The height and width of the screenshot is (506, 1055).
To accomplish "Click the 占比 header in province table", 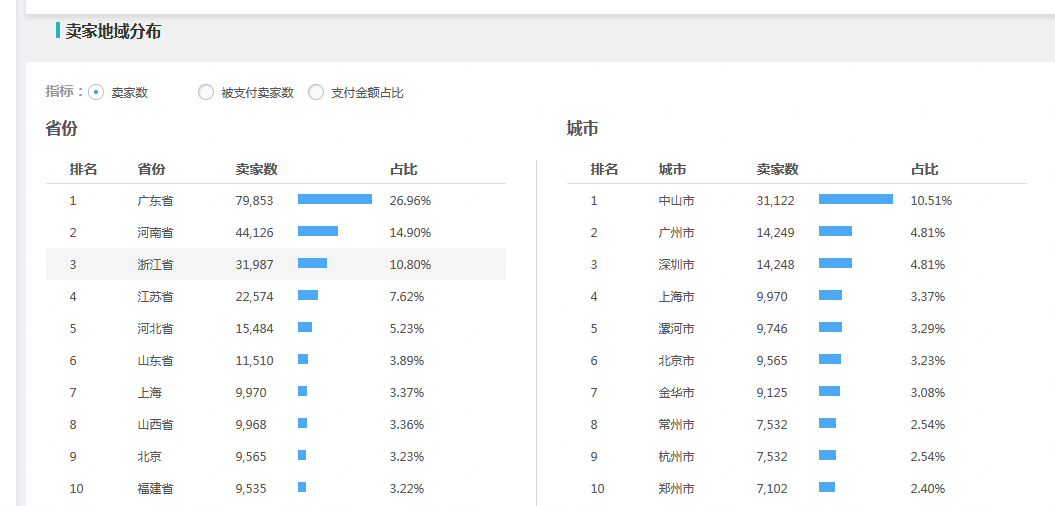I will (404, 170).
